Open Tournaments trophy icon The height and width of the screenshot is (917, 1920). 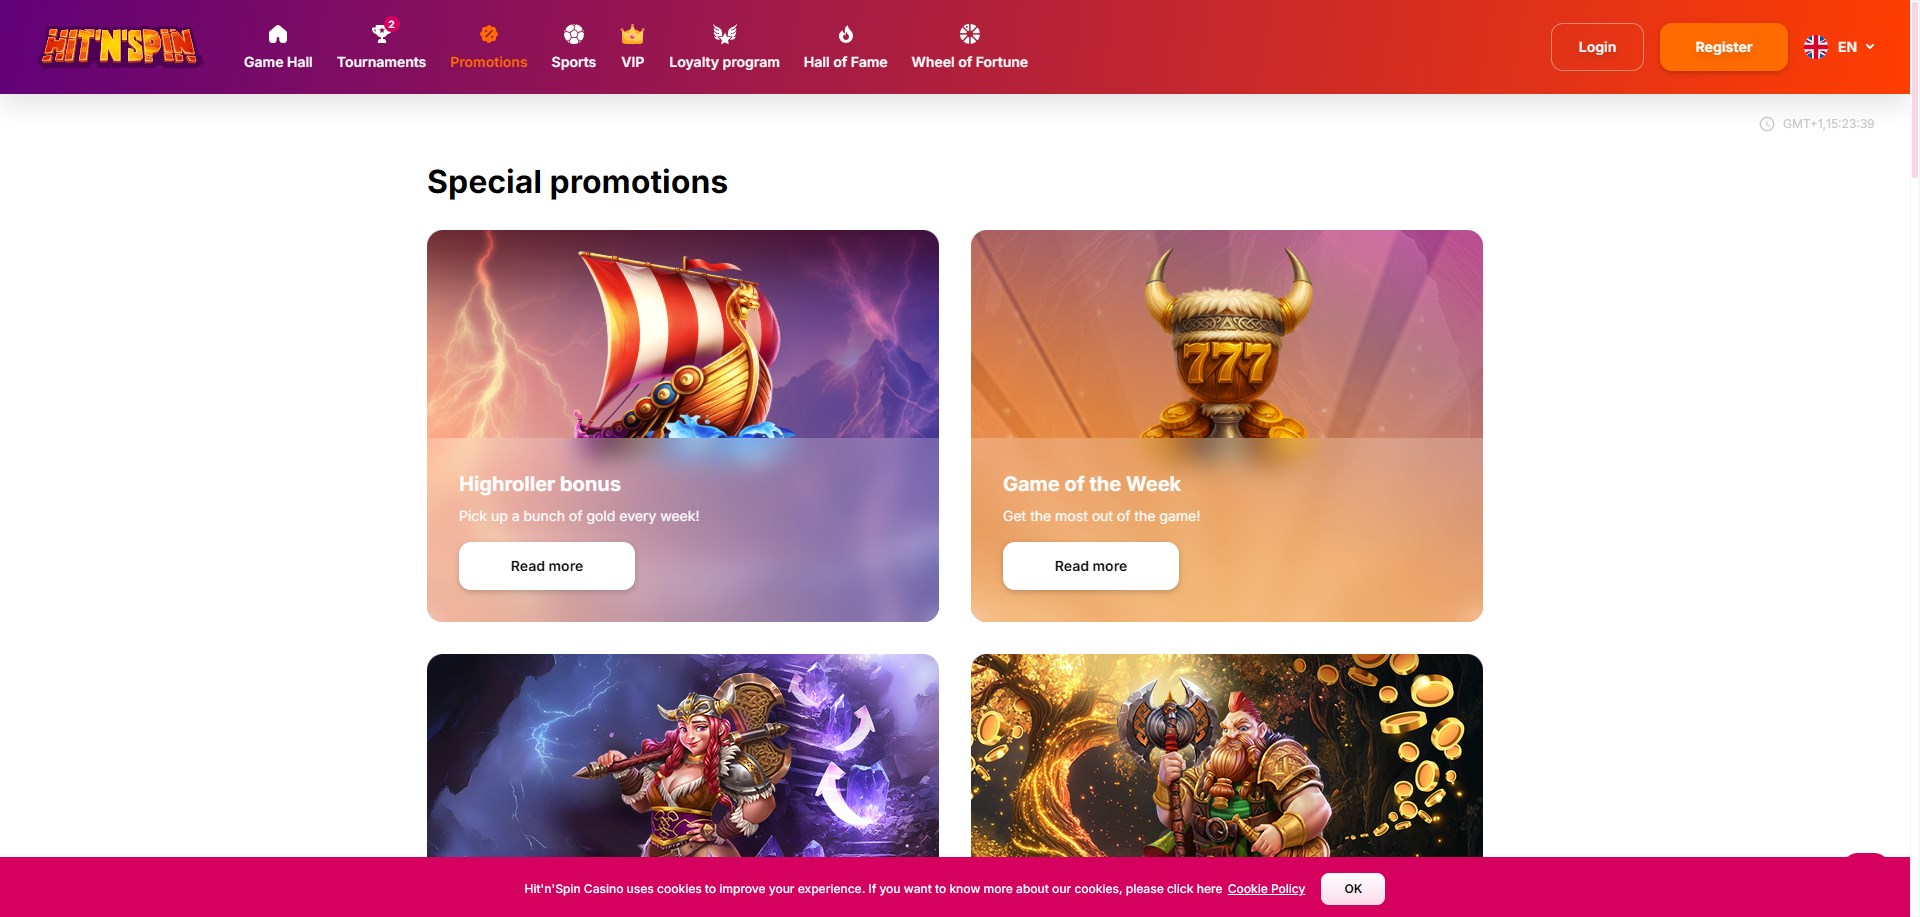point(381,34)
